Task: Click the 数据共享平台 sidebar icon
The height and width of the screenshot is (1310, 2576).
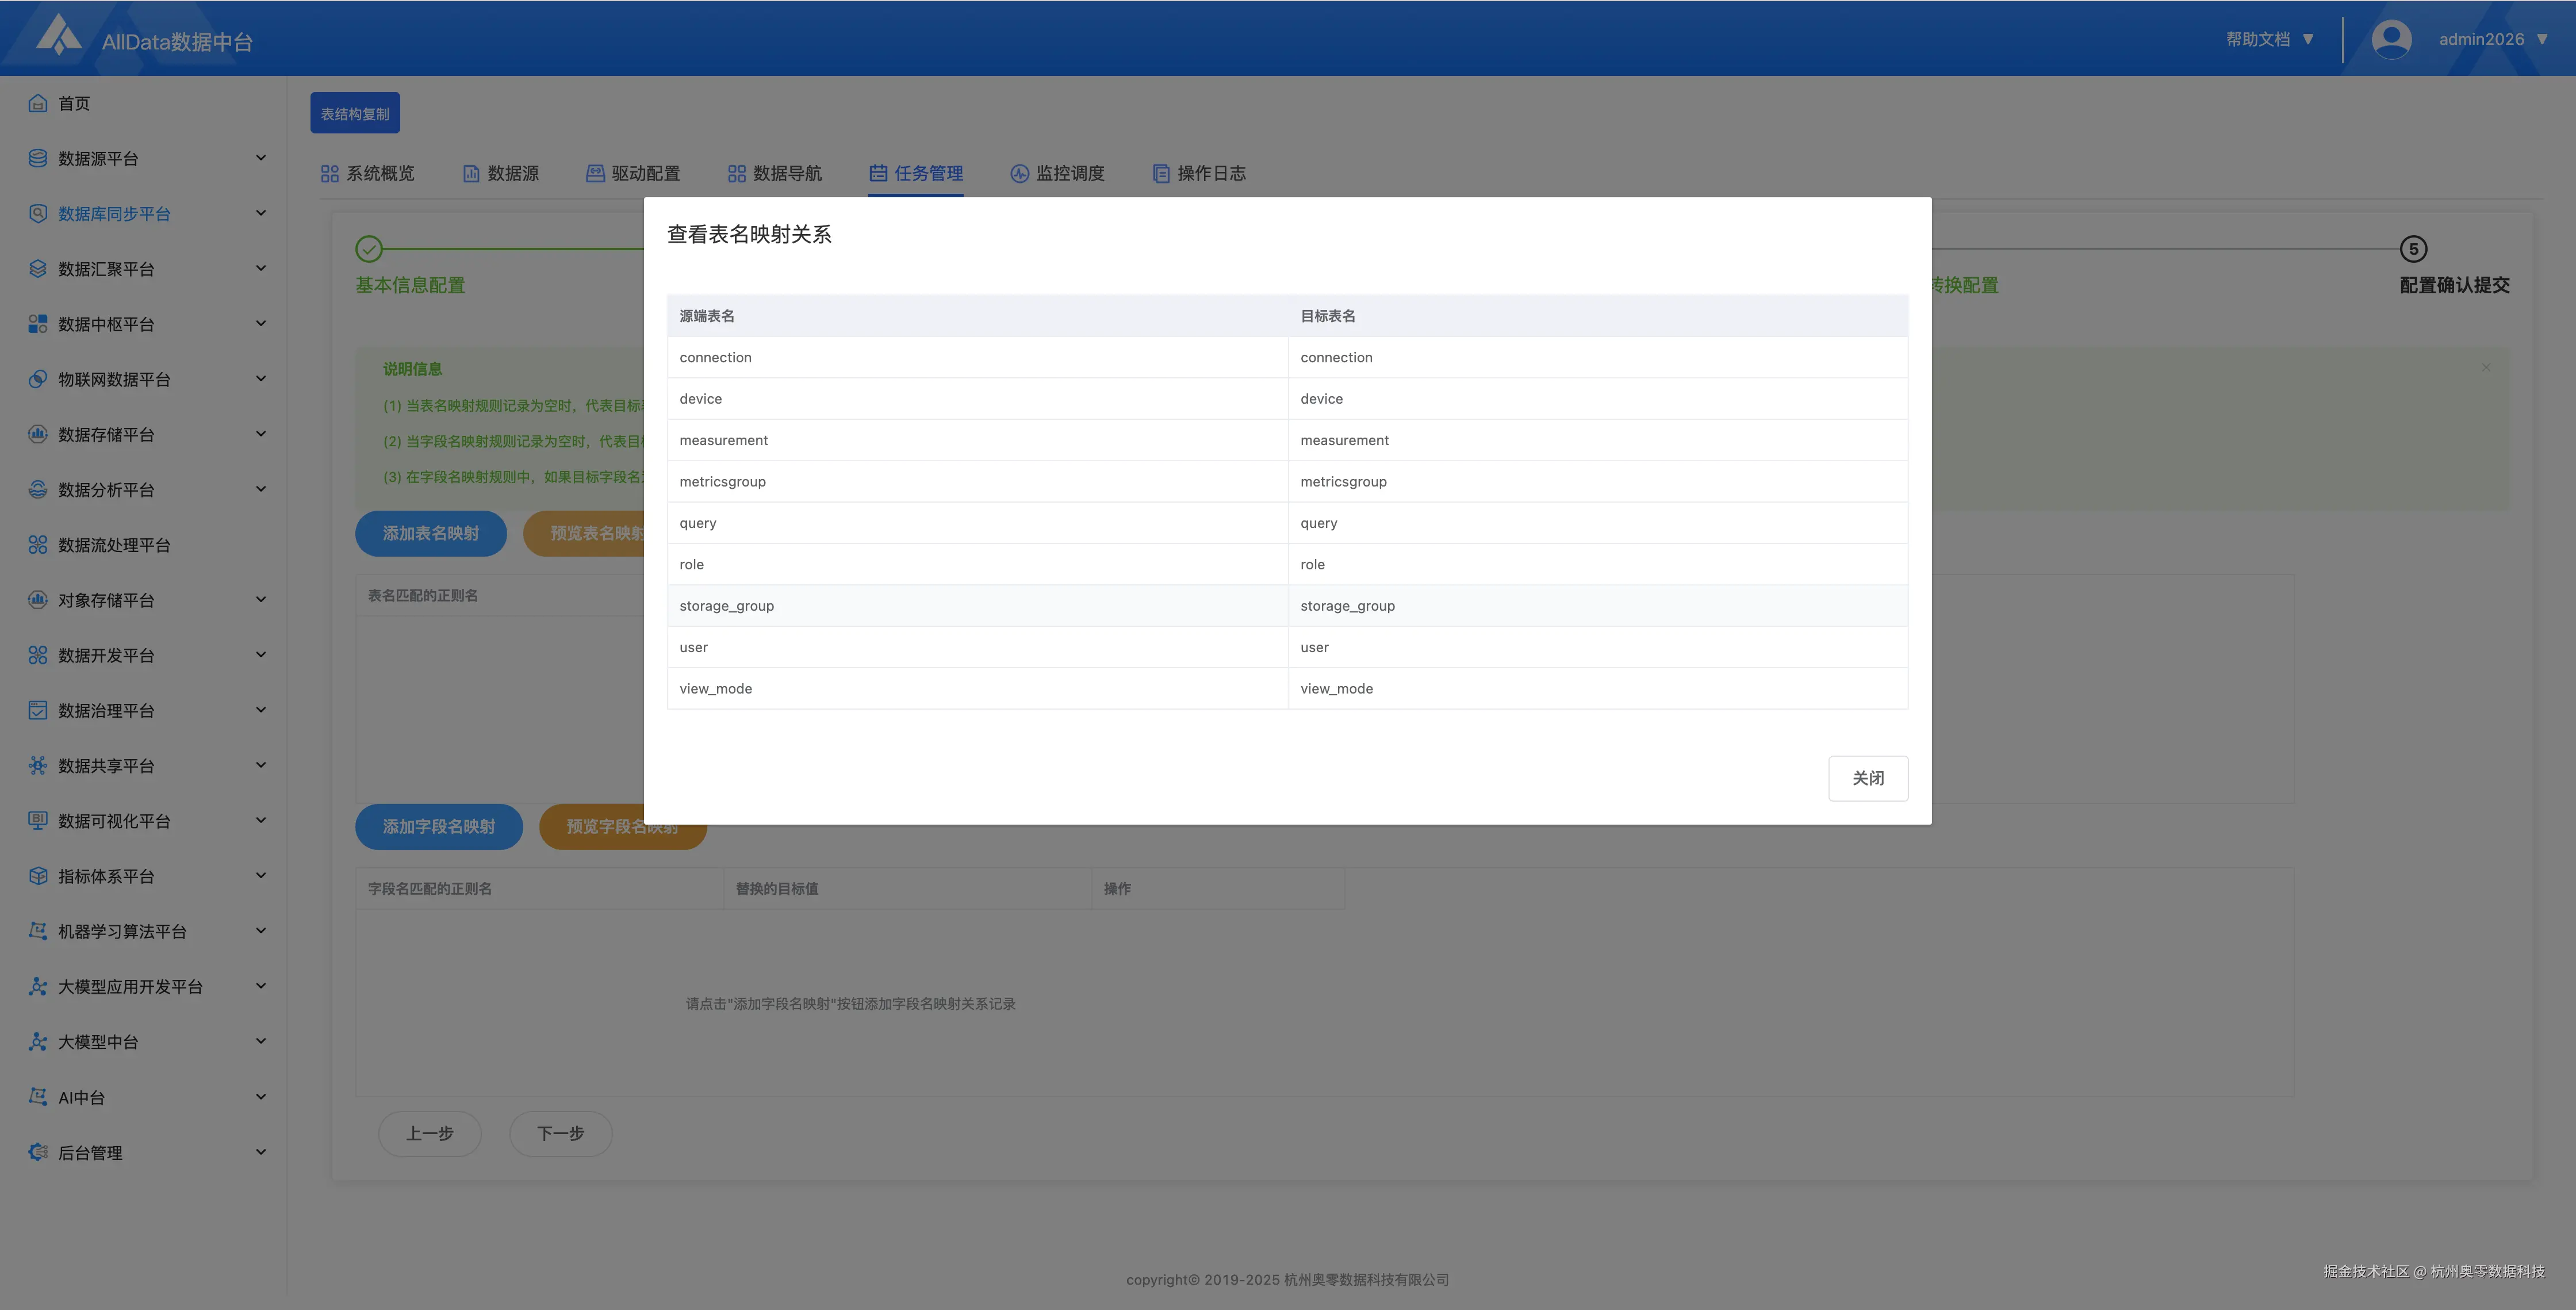Action: click(38, 765)
